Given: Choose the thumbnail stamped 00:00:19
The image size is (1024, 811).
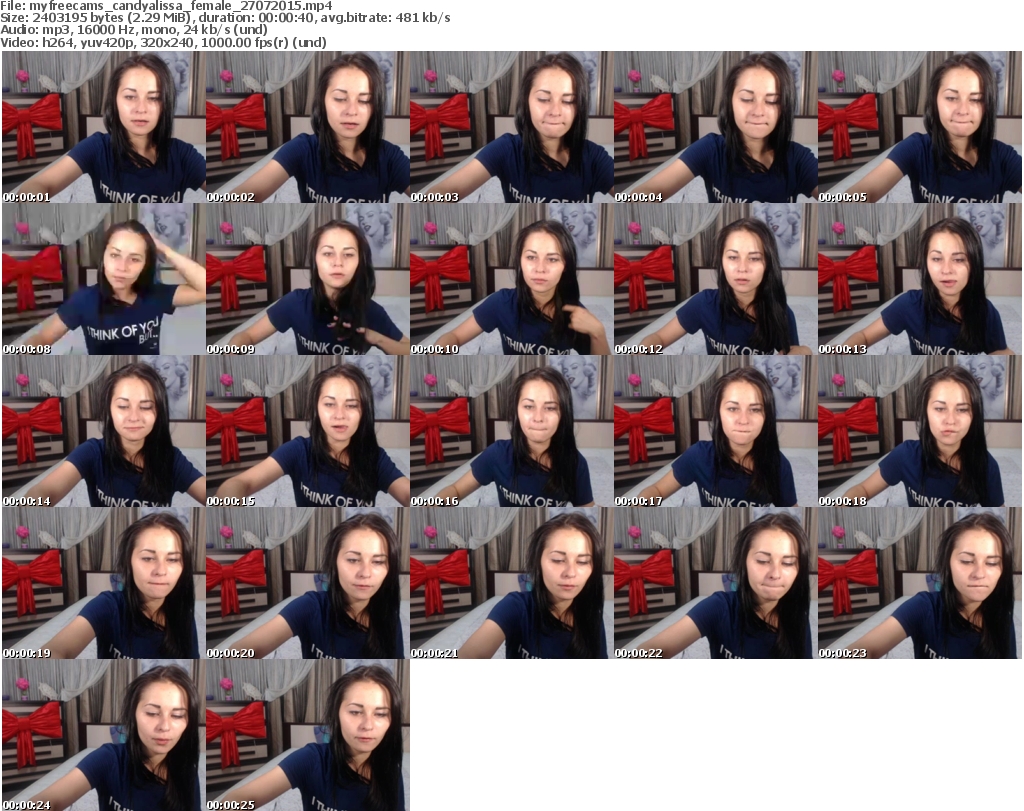Looking at the screenshot, I should click(104, 583).
